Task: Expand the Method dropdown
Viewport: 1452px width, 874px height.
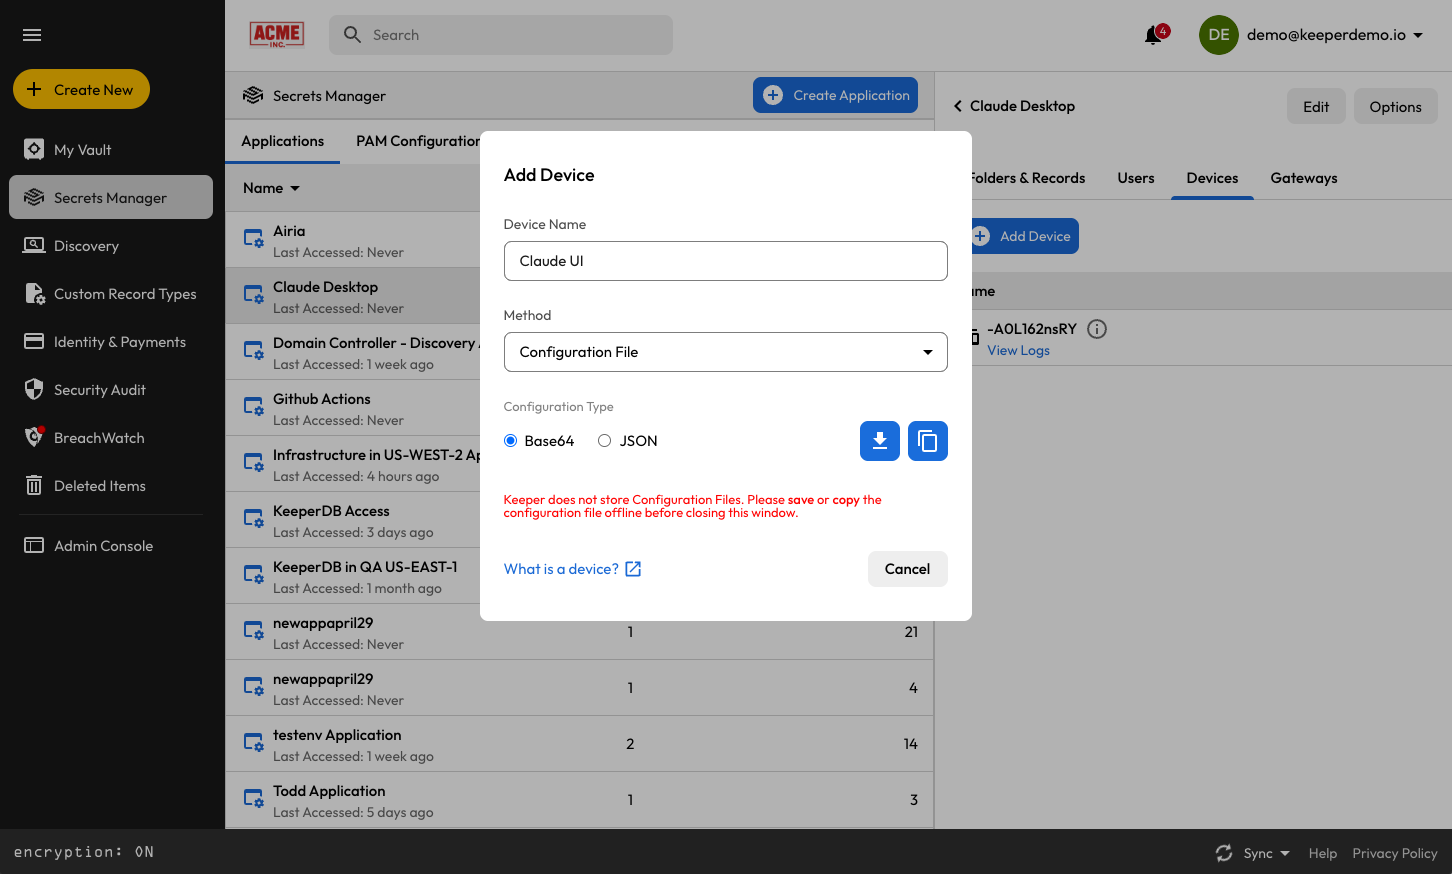Action: (x=725, y=352)
